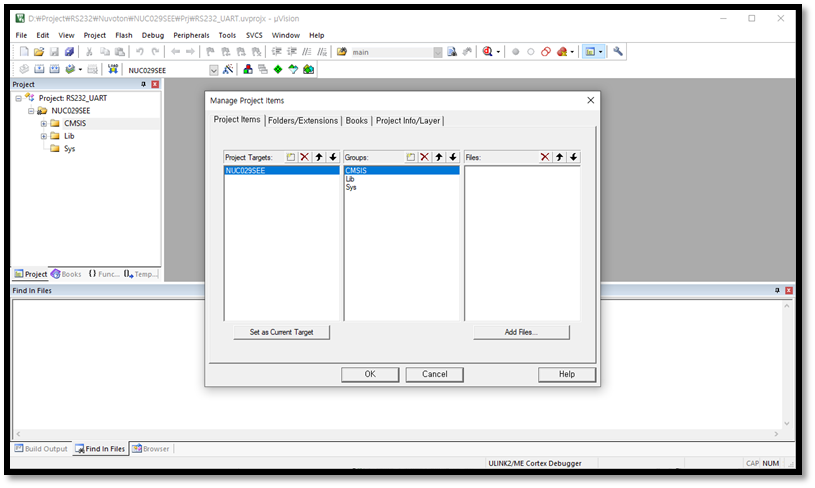The image size is (815, 488).
Task: Collapse the Project: RS232_UART tree node
Action: (x=19, y=98)
